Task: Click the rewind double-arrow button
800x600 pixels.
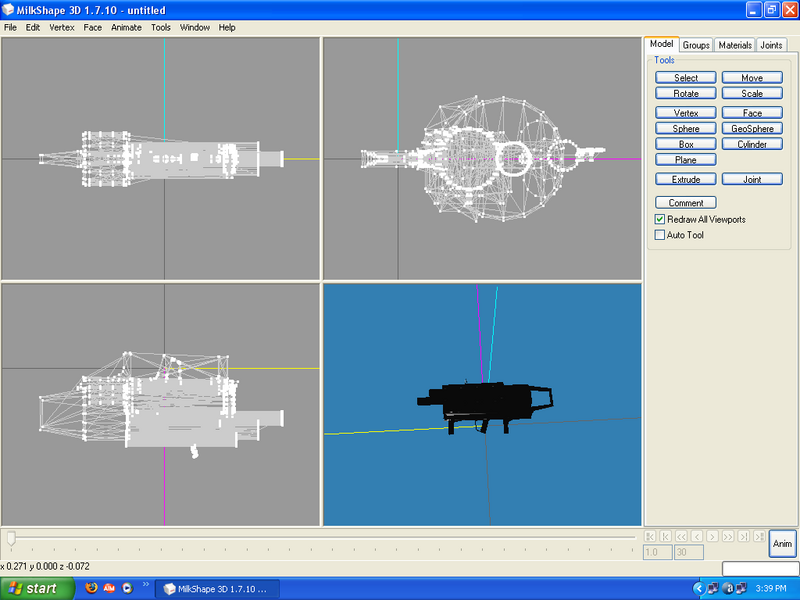Action: coord(681,536)
